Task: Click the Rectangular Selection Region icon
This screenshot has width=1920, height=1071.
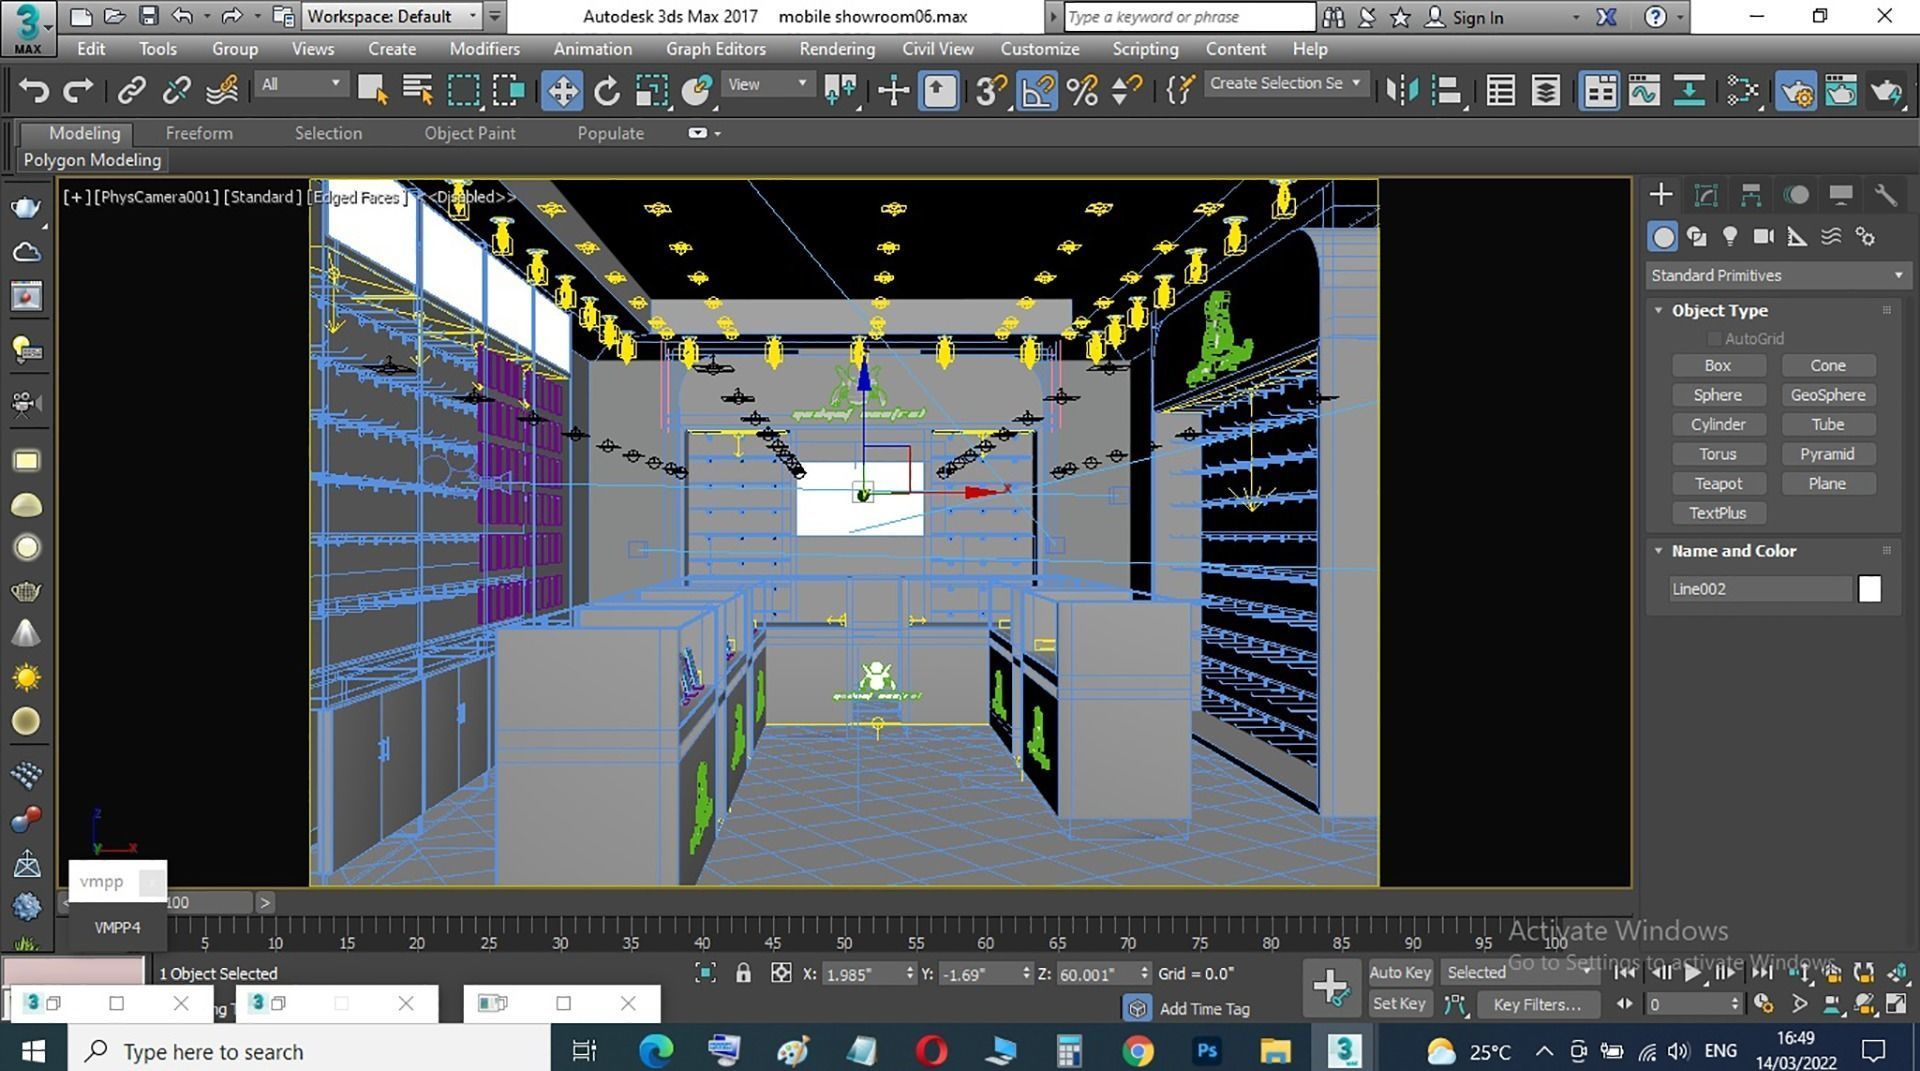Action: pos(463,91)
